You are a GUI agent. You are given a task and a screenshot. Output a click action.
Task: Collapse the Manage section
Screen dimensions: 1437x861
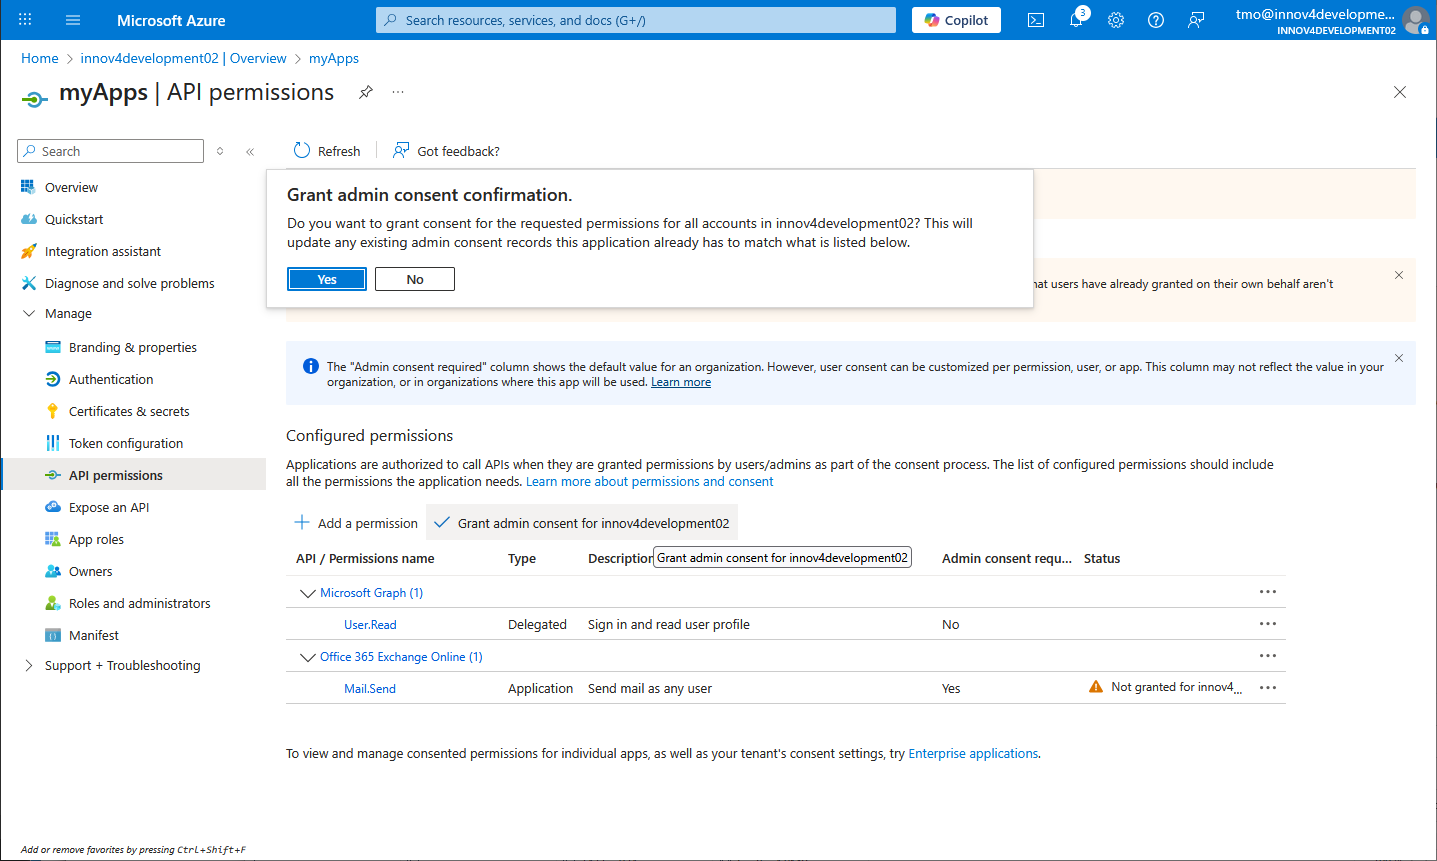29,313
